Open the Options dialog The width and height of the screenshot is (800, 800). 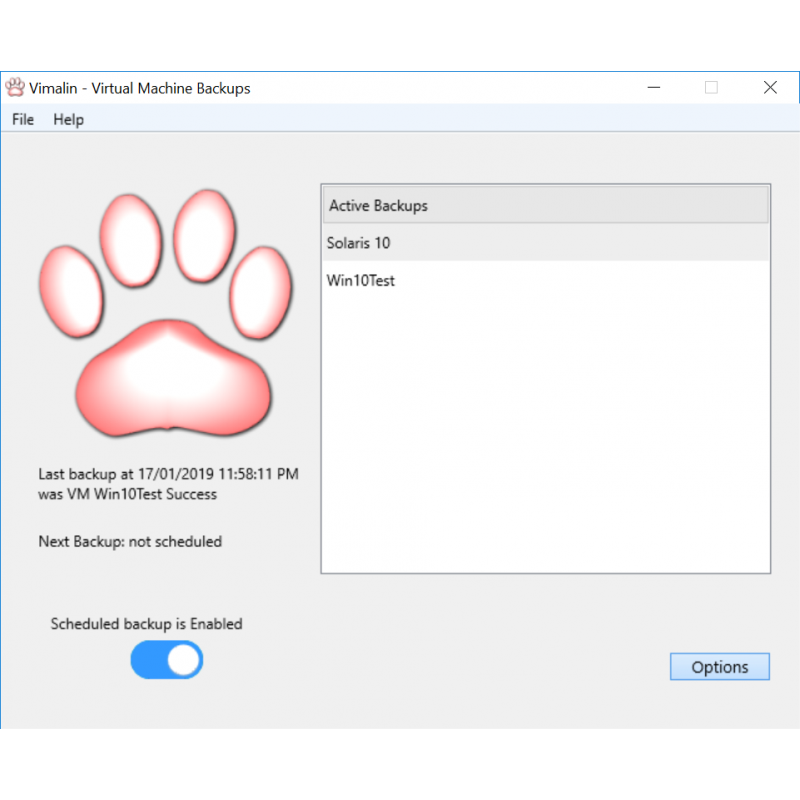click(x=719, y=667)
